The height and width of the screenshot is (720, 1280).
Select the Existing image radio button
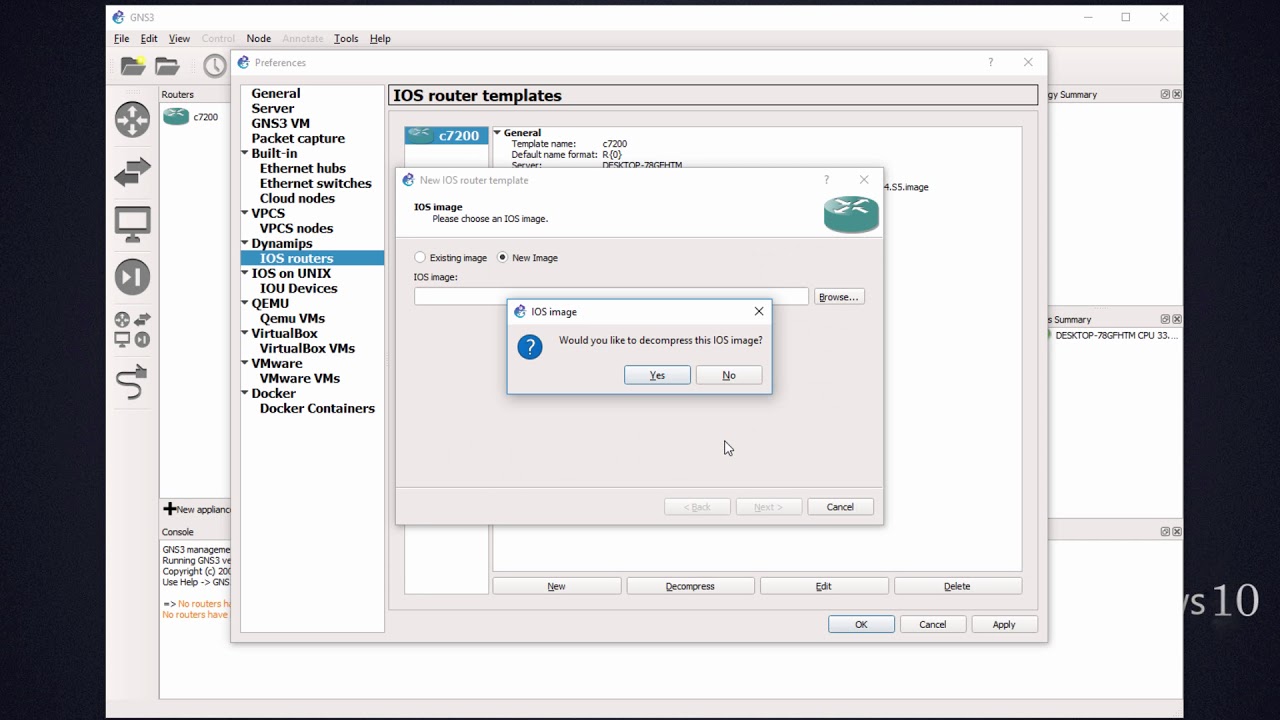[x=450, y=257]
